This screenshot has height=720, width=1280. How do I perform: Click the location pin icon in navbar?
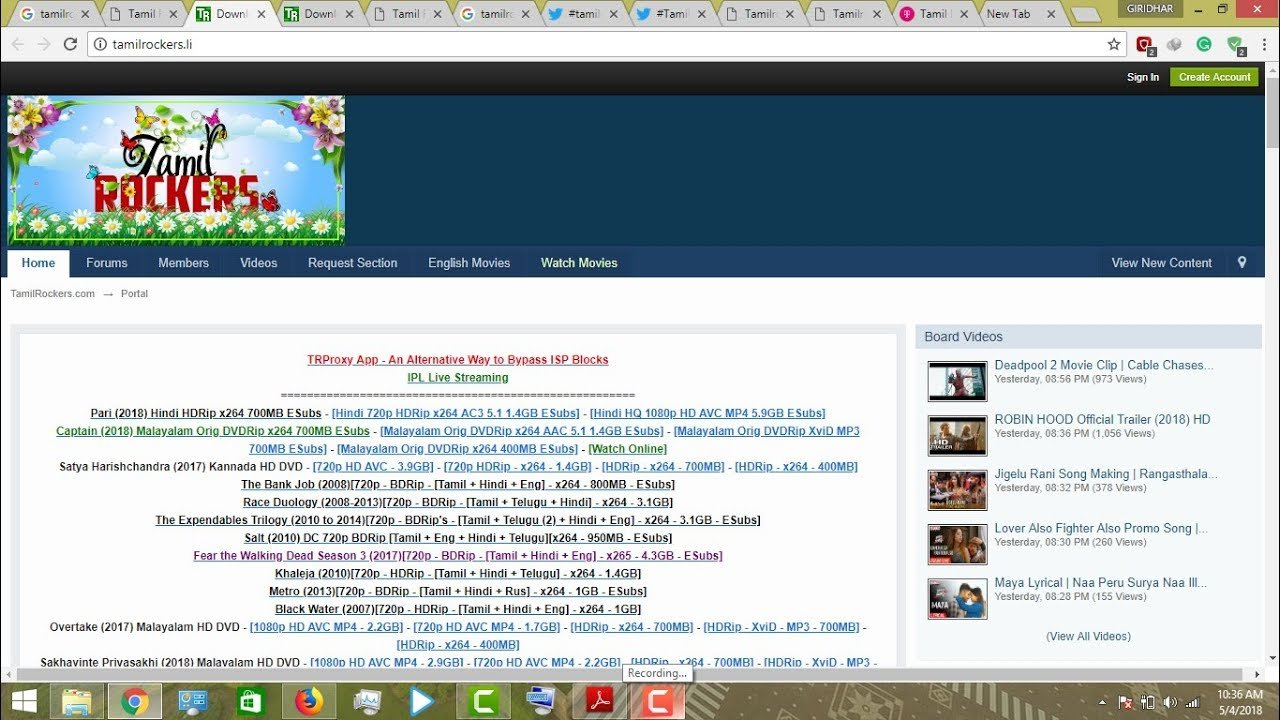click(x=1242, y=263)
